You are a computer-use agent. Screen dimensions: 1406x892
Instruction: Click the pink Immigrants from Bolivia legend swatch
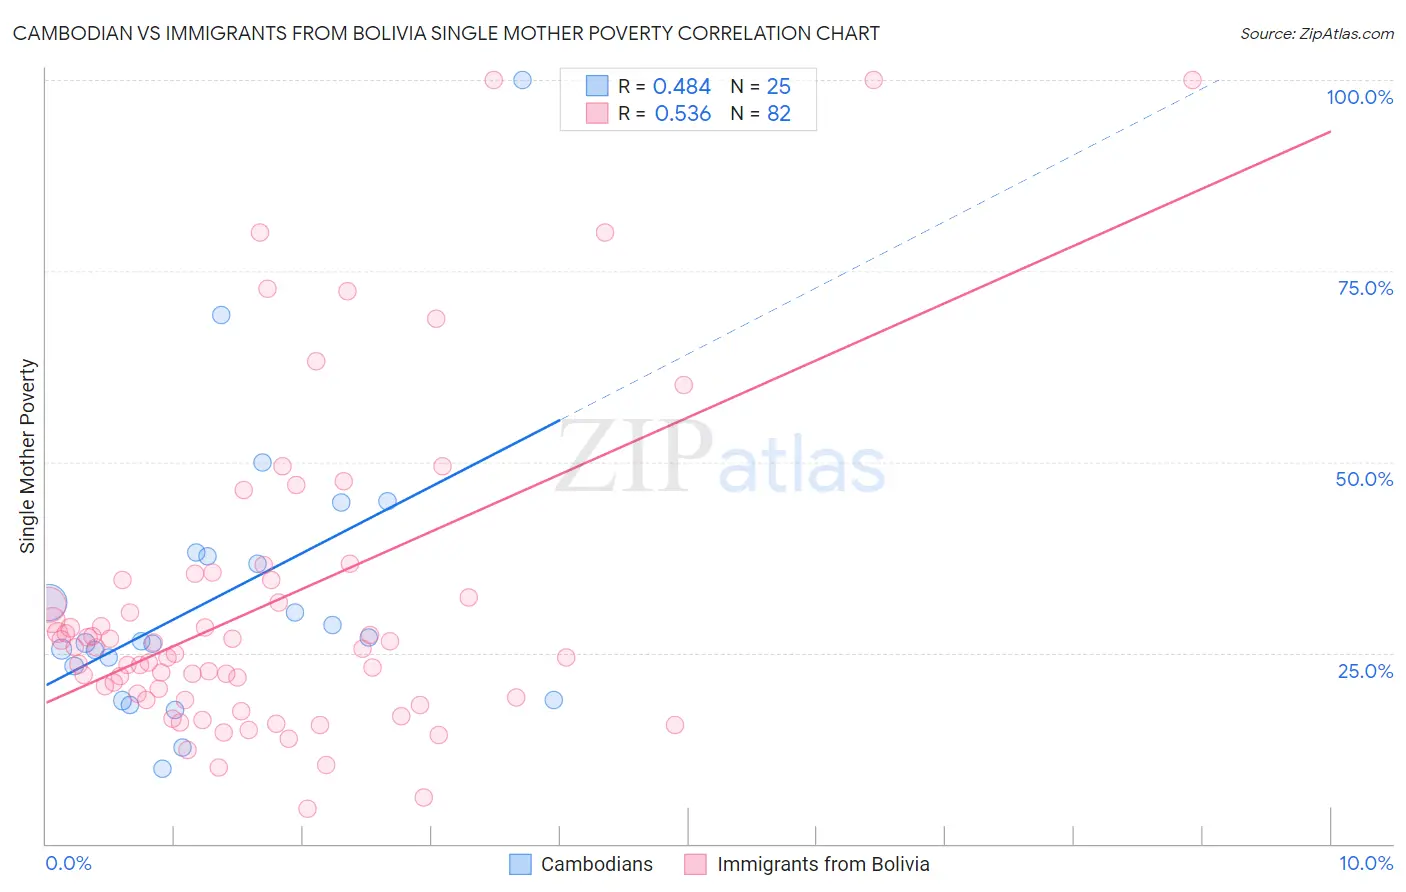(x=696, y=864)
